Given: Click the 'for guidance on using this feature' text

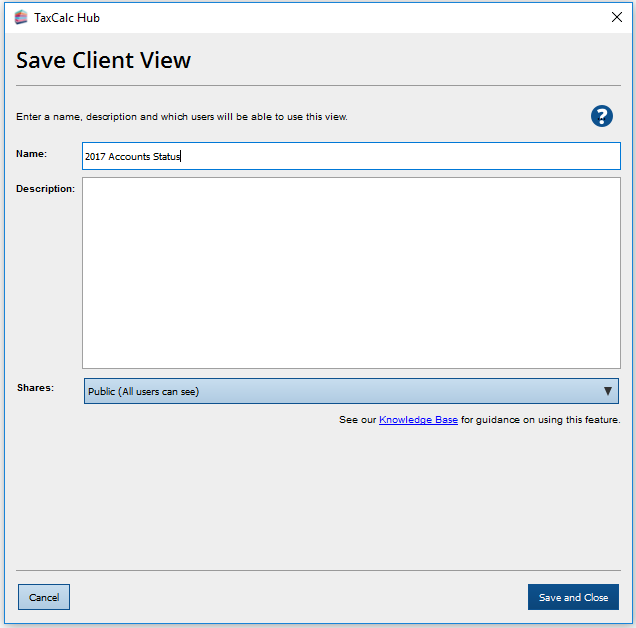Looking at the screenshot, I should click(x=540, y=420).
